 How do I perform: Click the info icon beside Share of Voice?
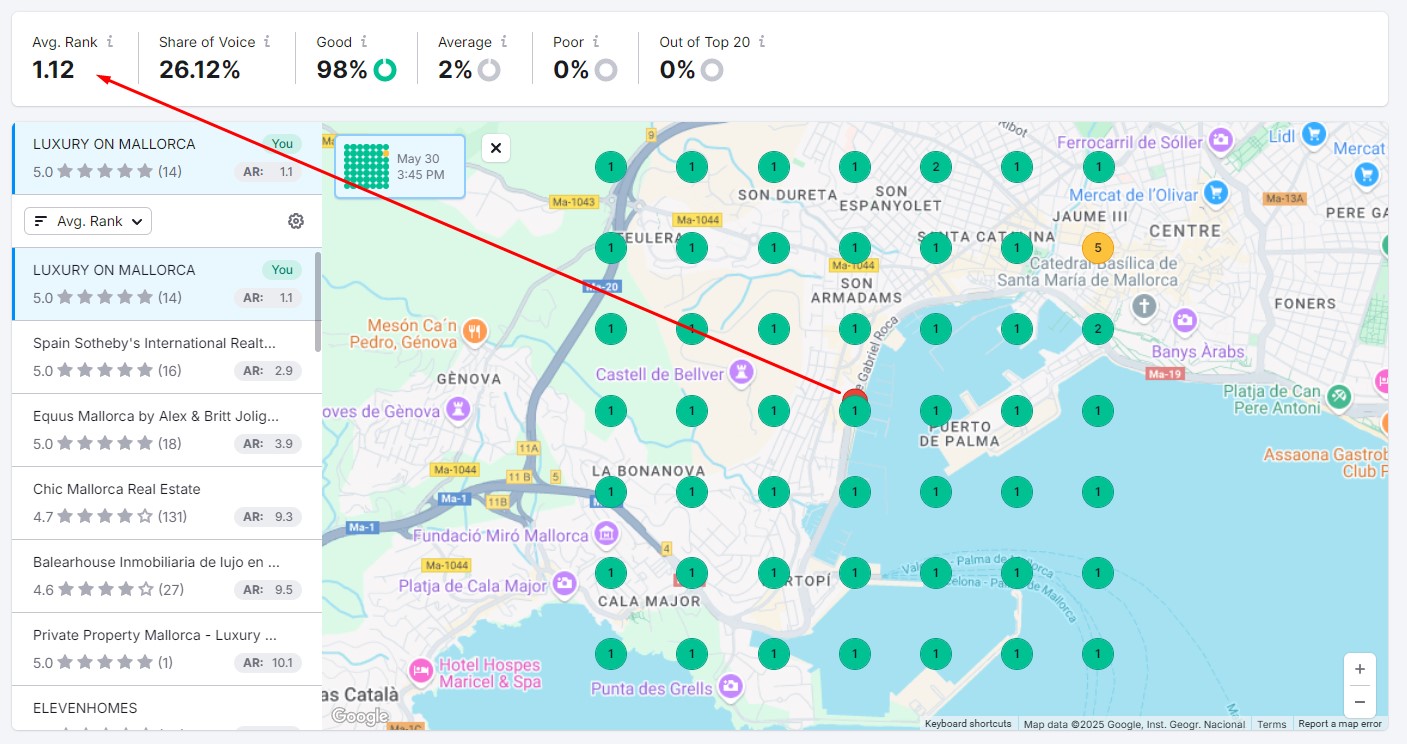click(x=267, y=42)
